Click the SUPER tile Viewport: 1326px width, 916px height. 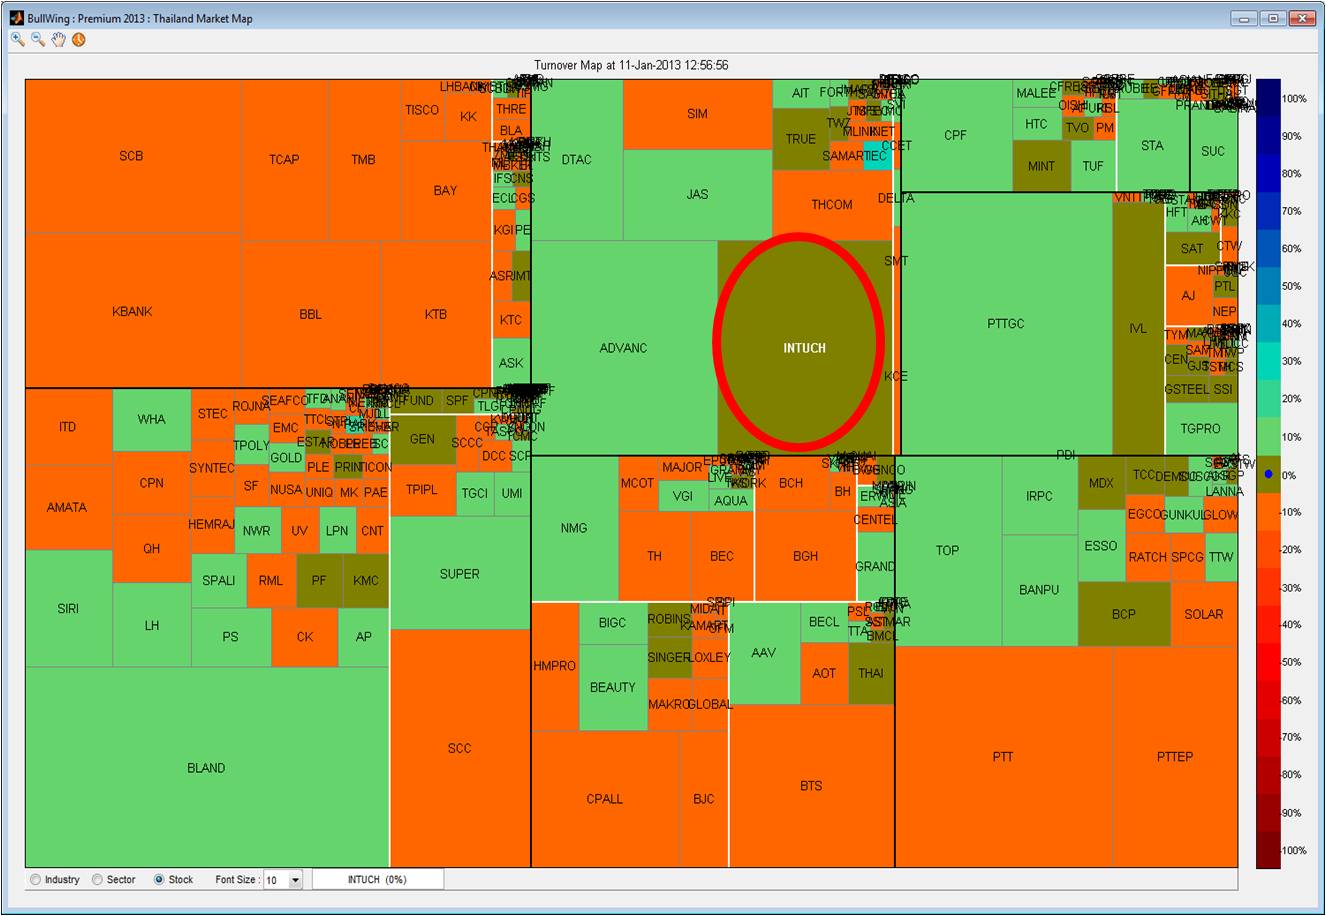click(460, 574)
